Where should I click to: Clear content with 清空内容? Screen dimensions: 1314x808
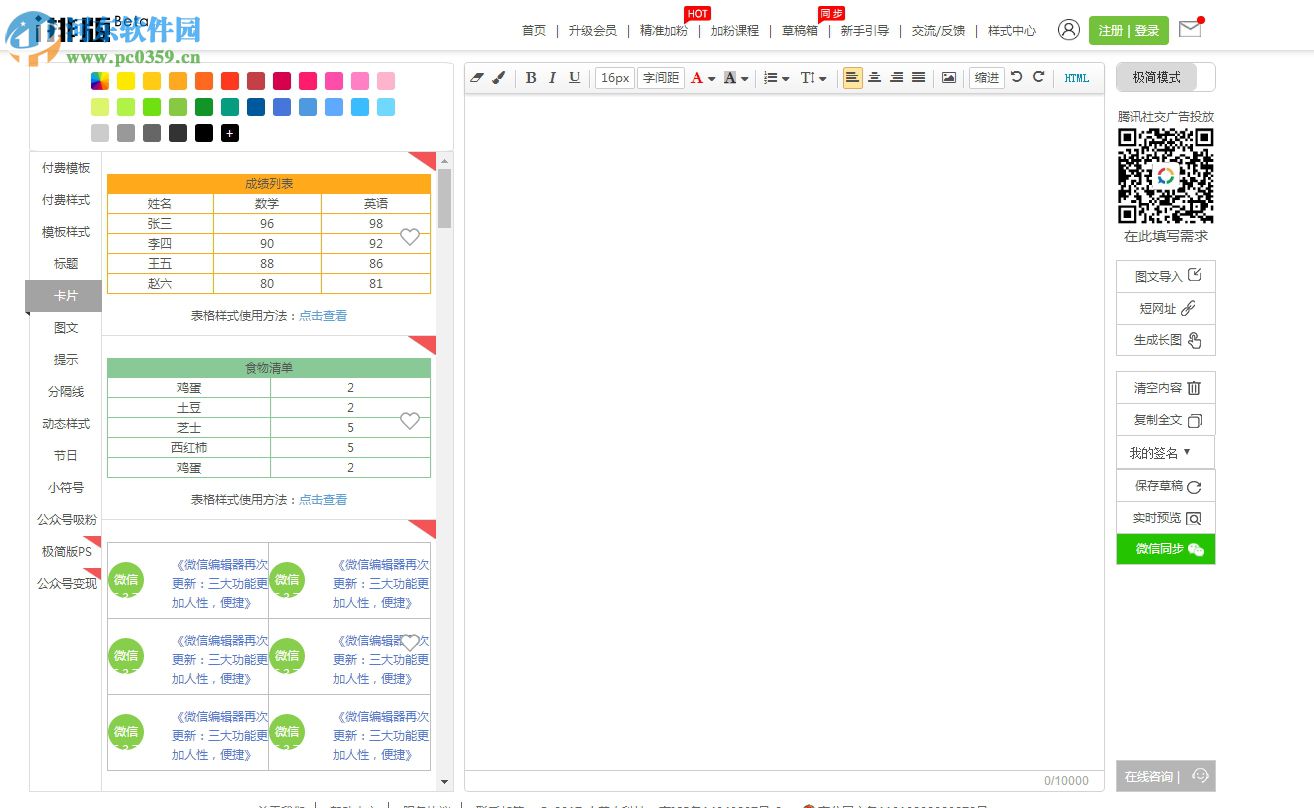[x=1166, y=388]
